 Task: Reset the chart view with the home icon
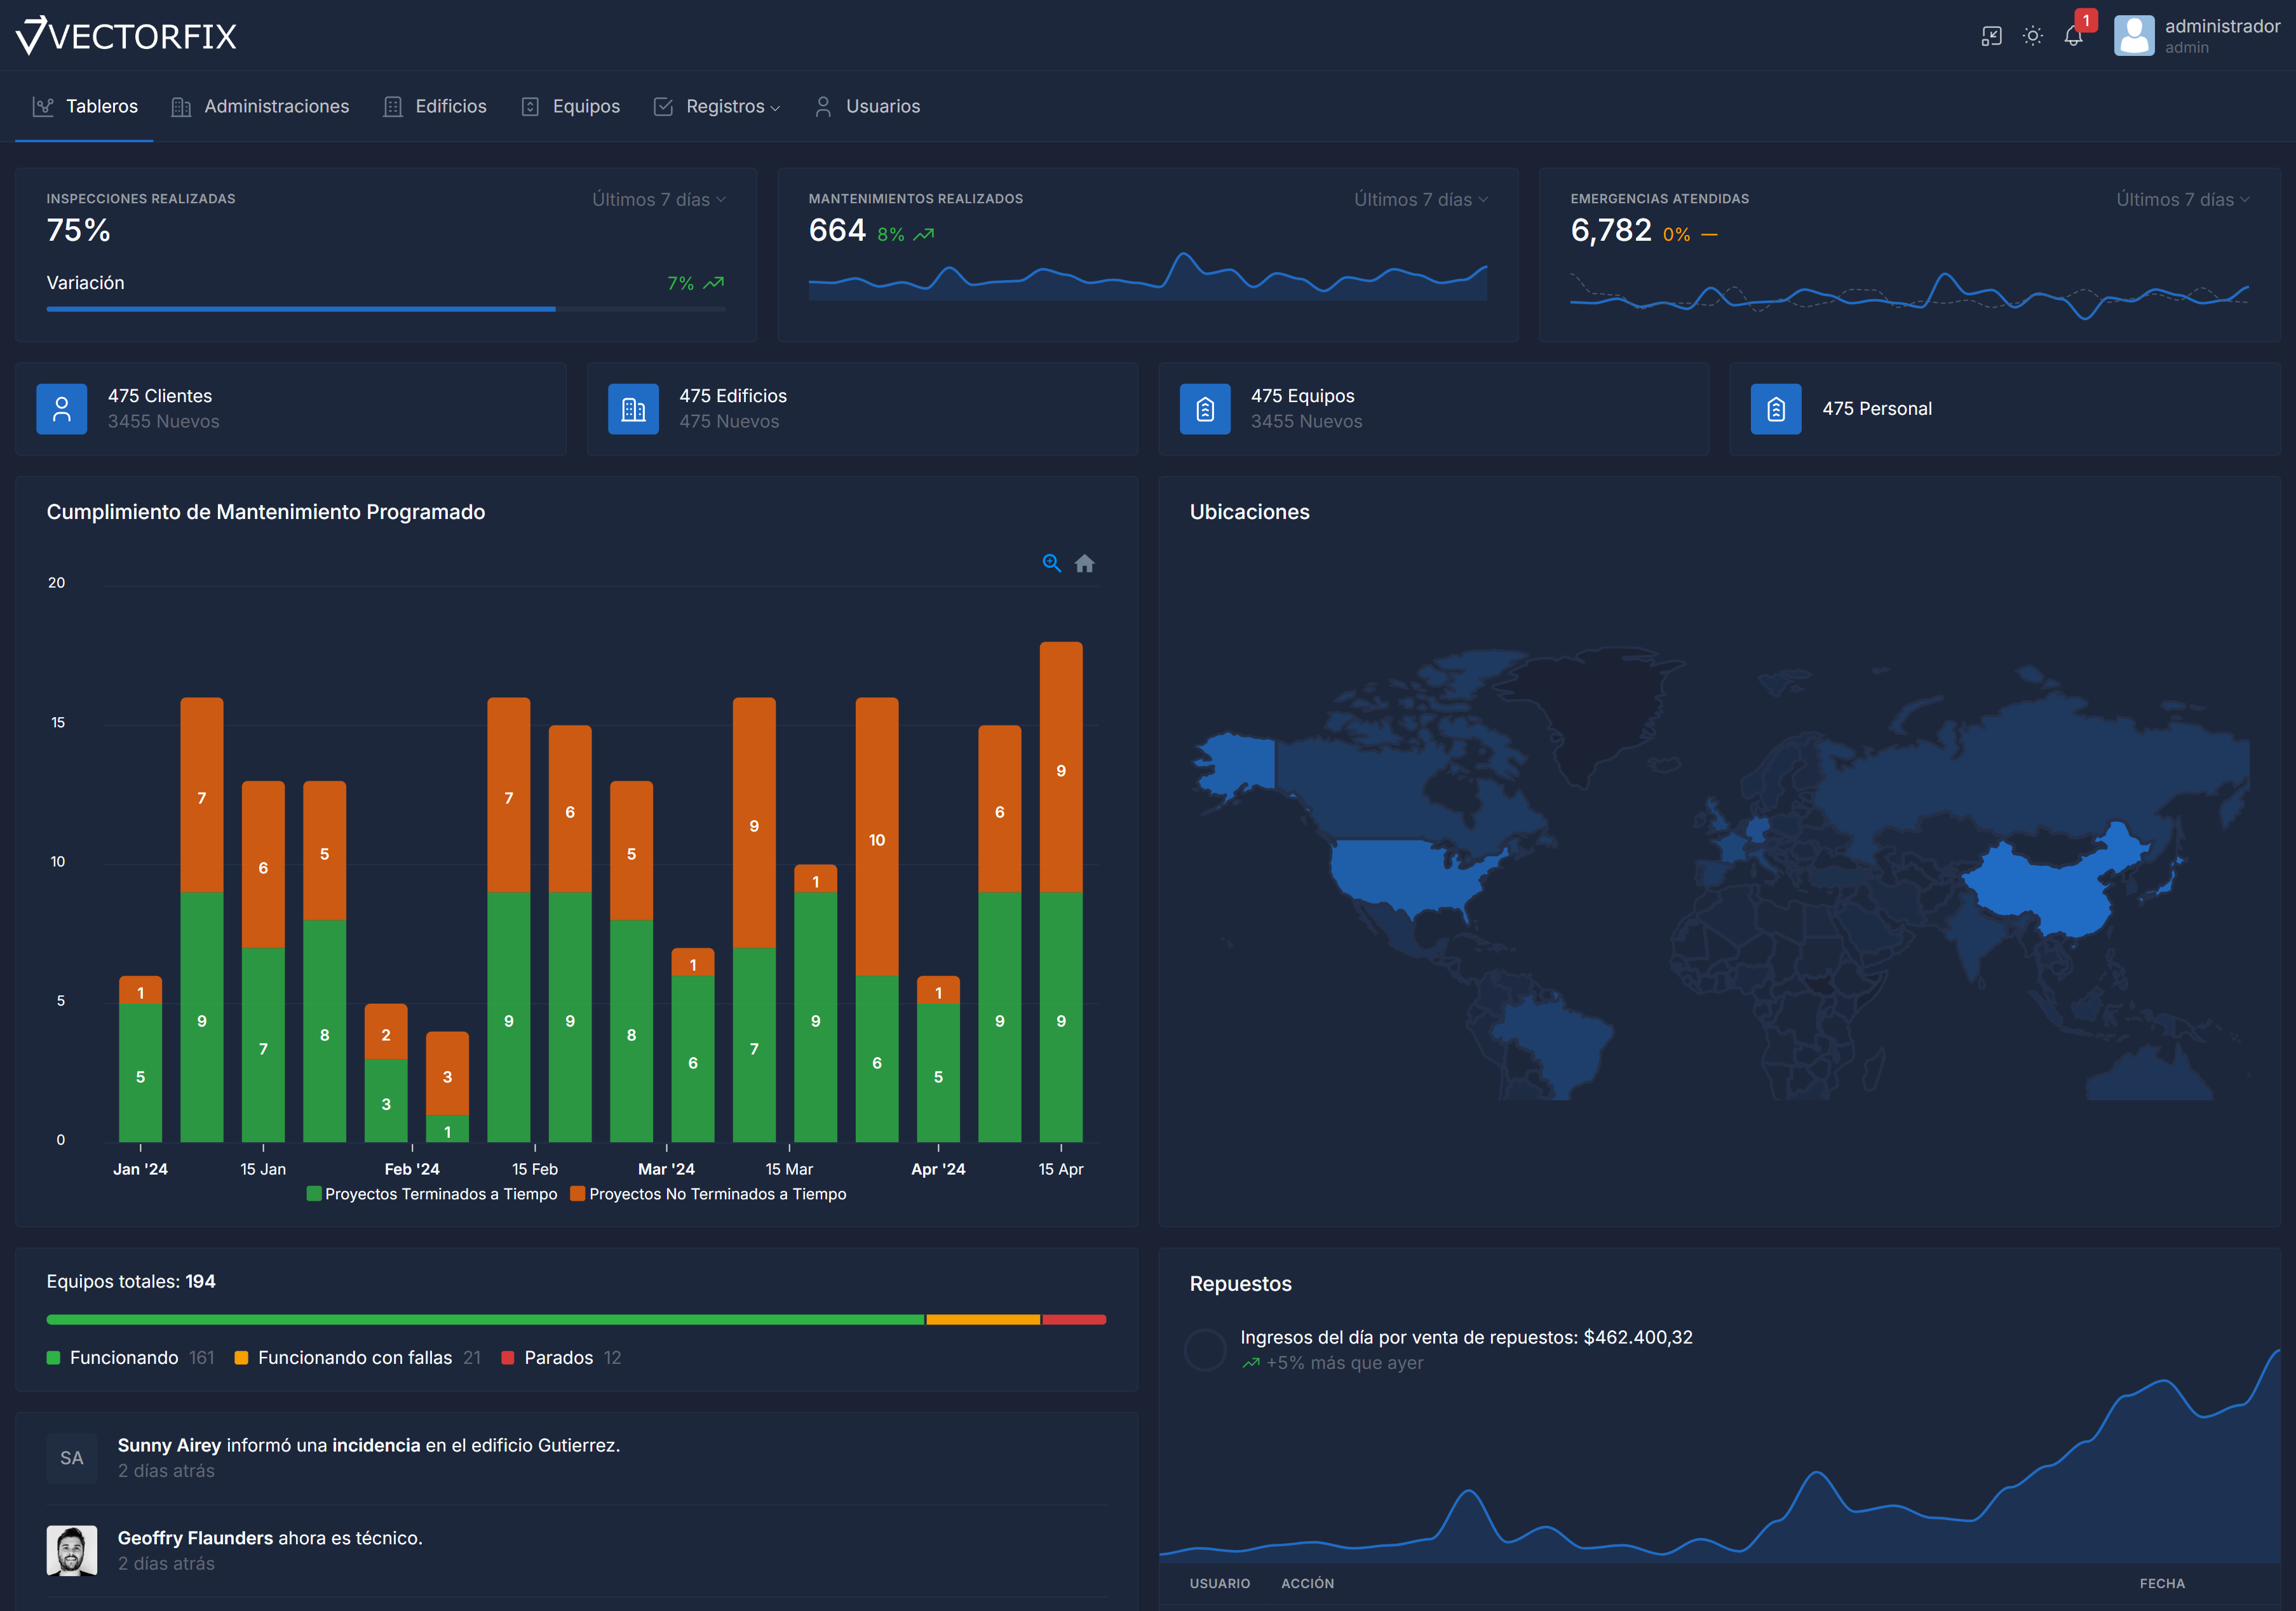click(x=1086, y=563)
